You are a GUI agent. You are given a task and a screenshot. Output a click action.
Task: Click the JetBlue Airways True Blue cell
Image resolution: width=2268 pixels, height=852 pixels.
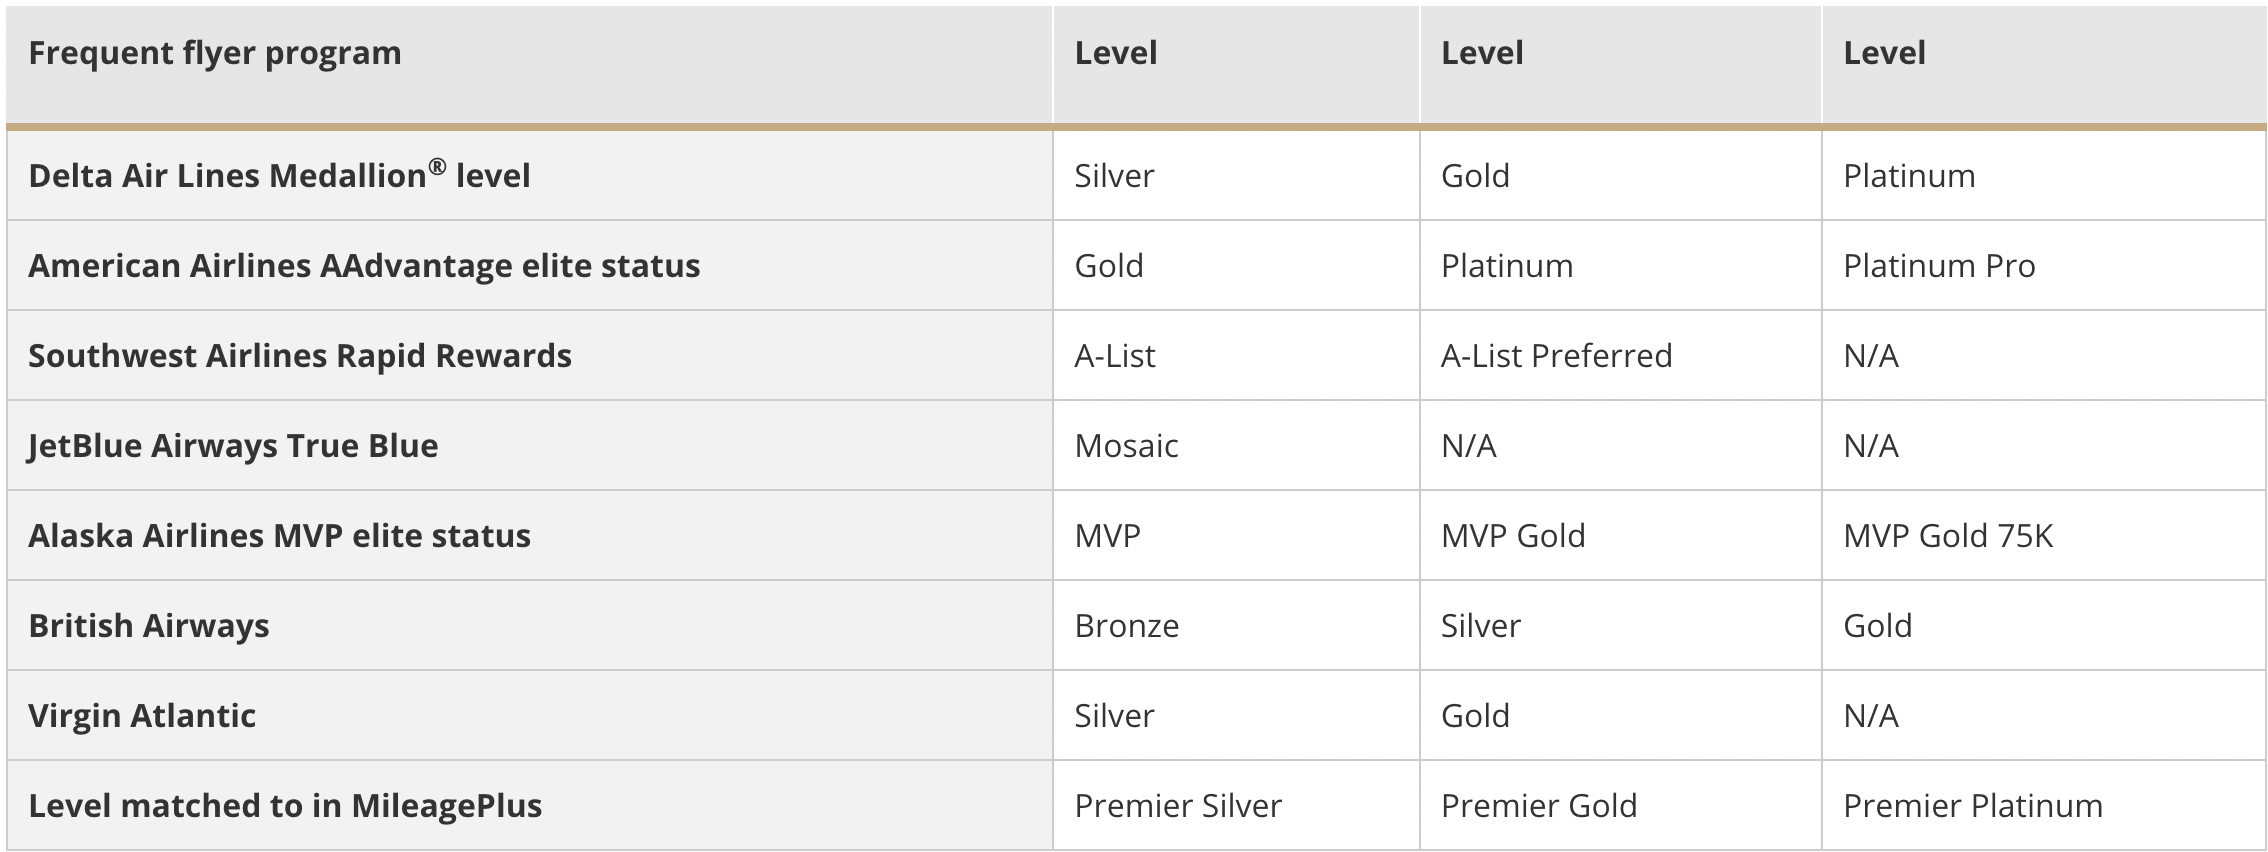529,445
